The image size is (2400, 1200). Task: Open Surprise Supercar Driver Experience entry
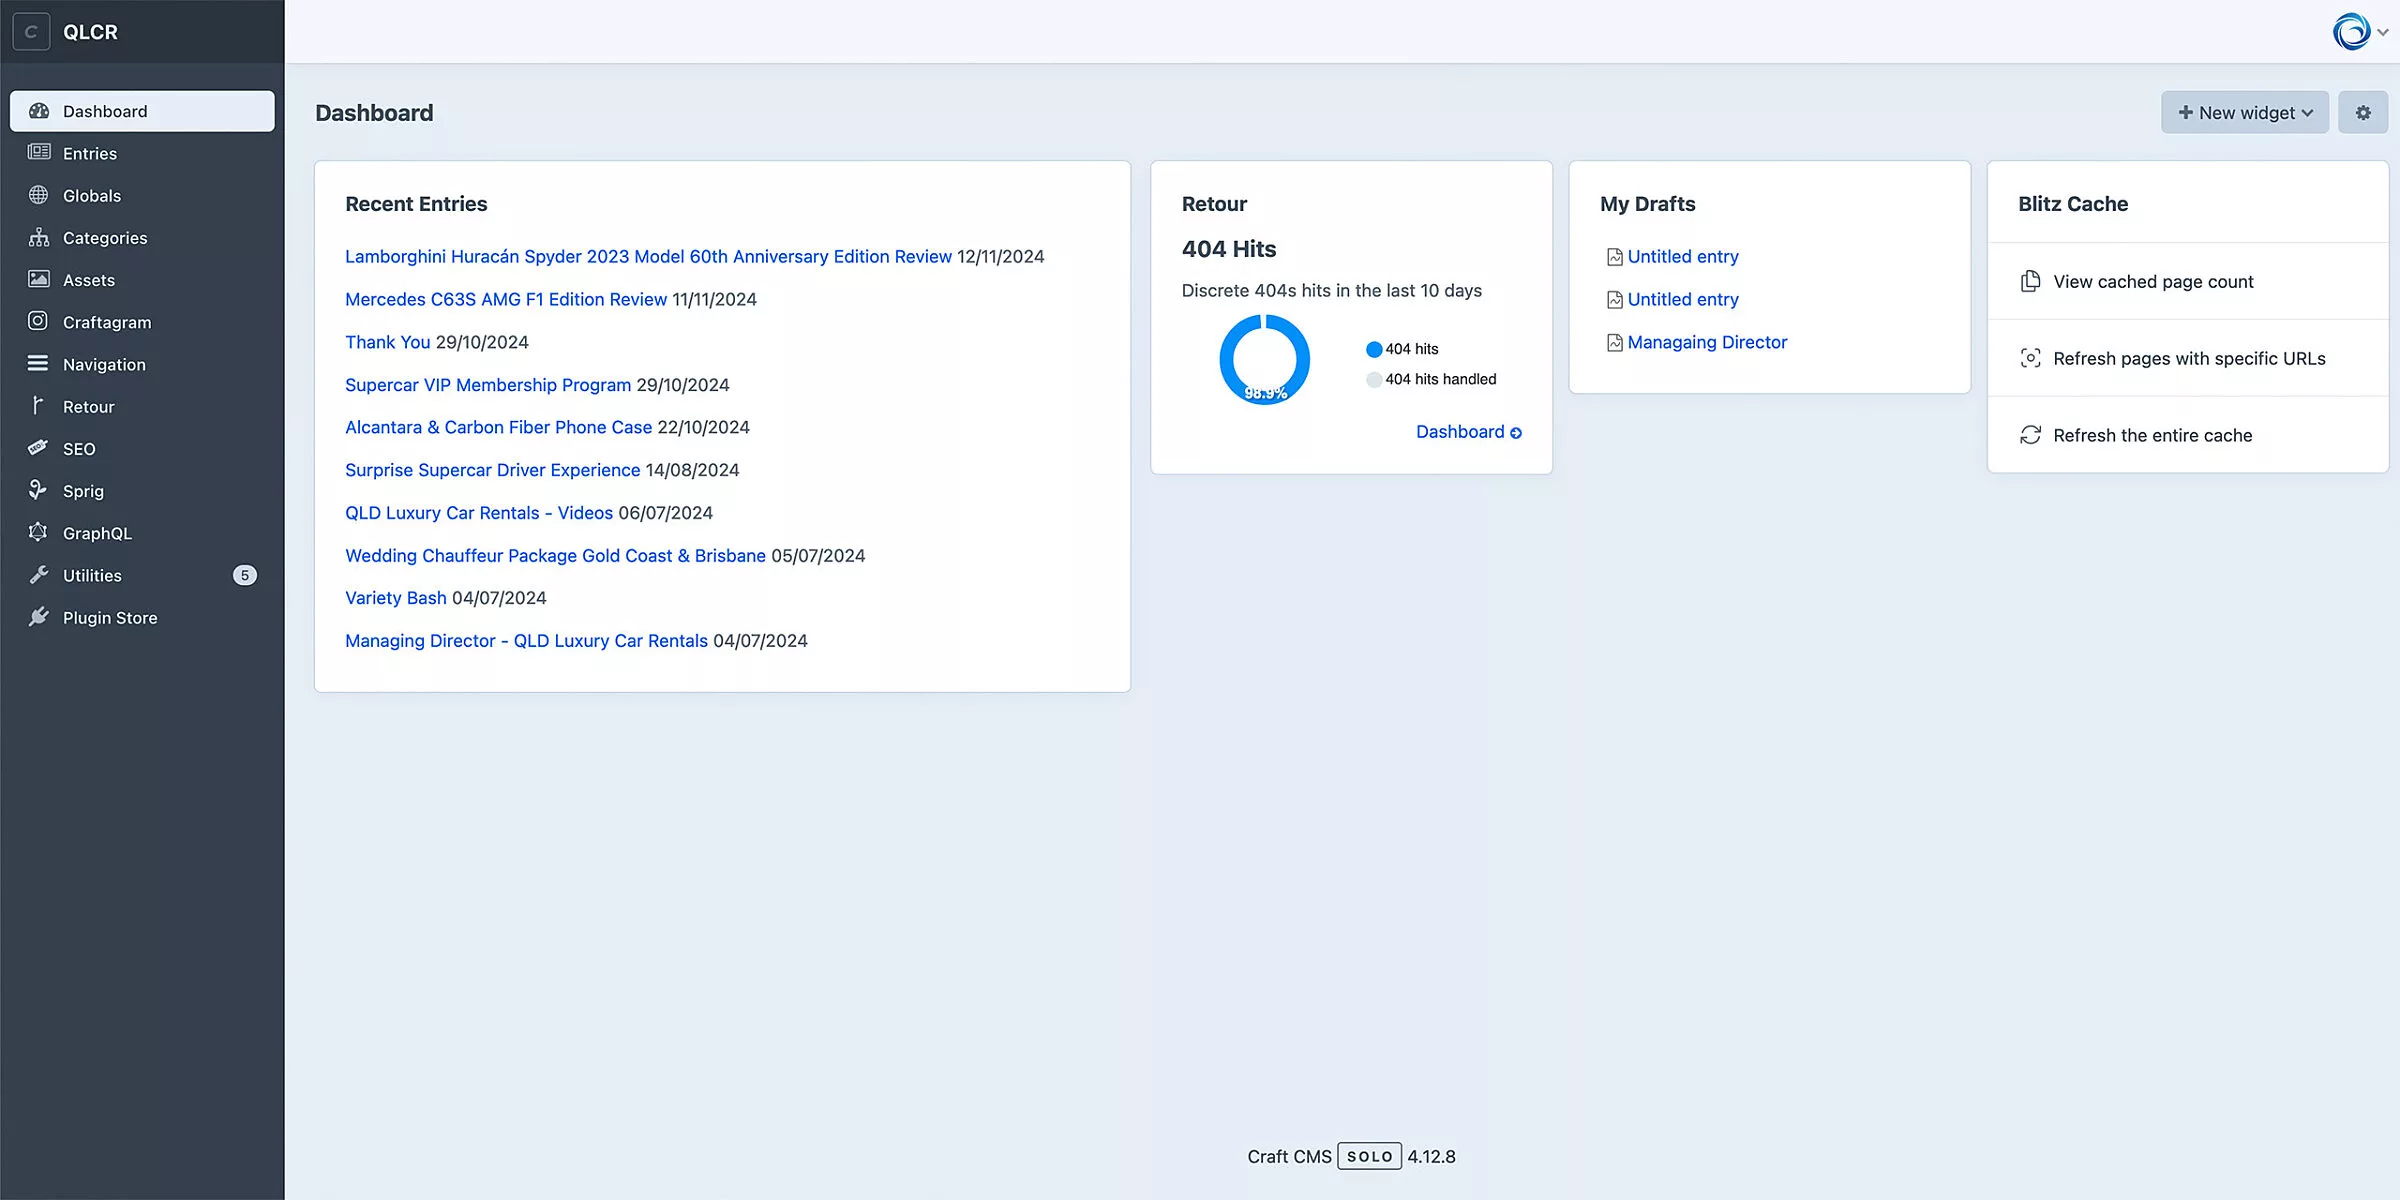click(x=492, y=470)
